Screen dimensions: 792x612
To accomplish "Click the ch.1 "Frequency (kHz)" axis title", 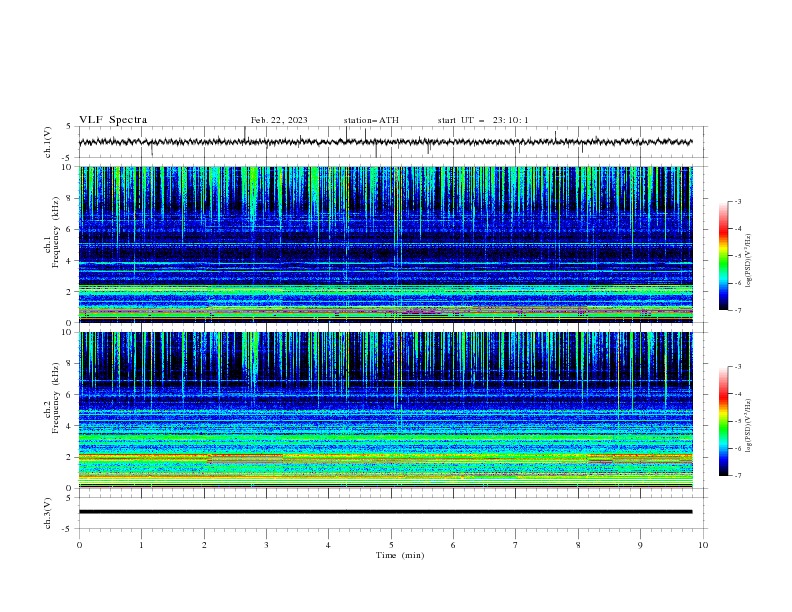I will click(55, 232).
